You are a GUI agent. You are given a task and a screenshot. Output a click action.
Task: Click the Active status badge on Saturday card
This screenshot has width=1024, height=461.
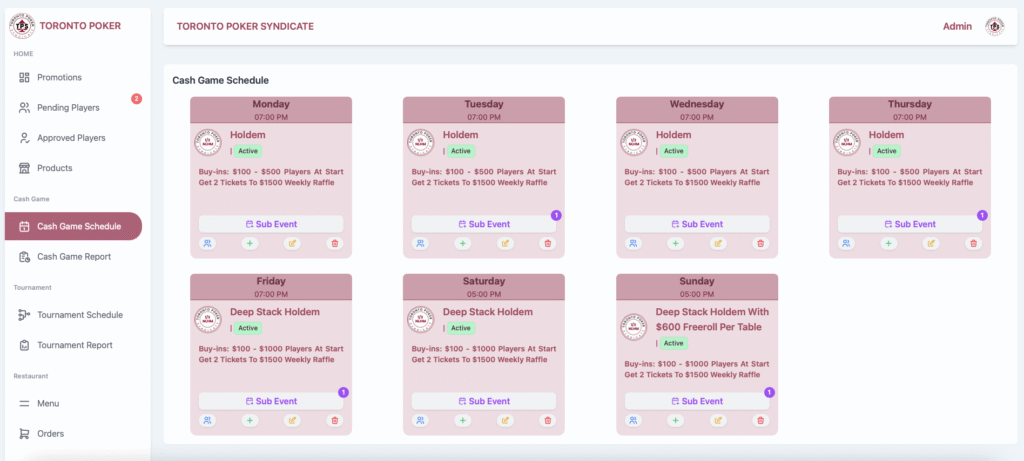click(x=461, y=328)
